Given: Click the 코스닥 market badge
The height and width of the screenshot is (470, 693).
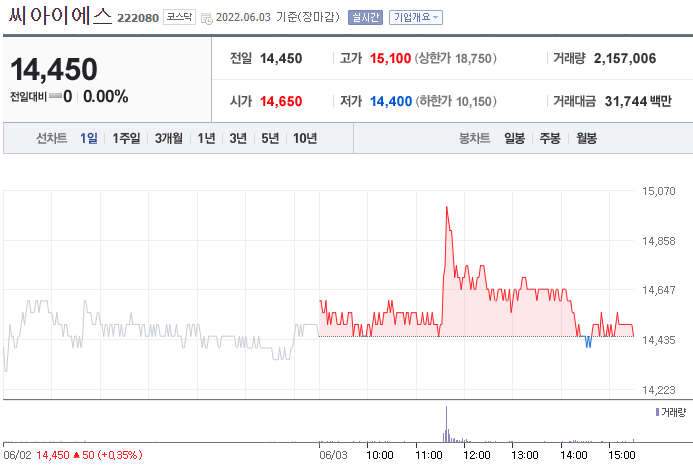Looking at the screenshot, I should tap(179, 17).
